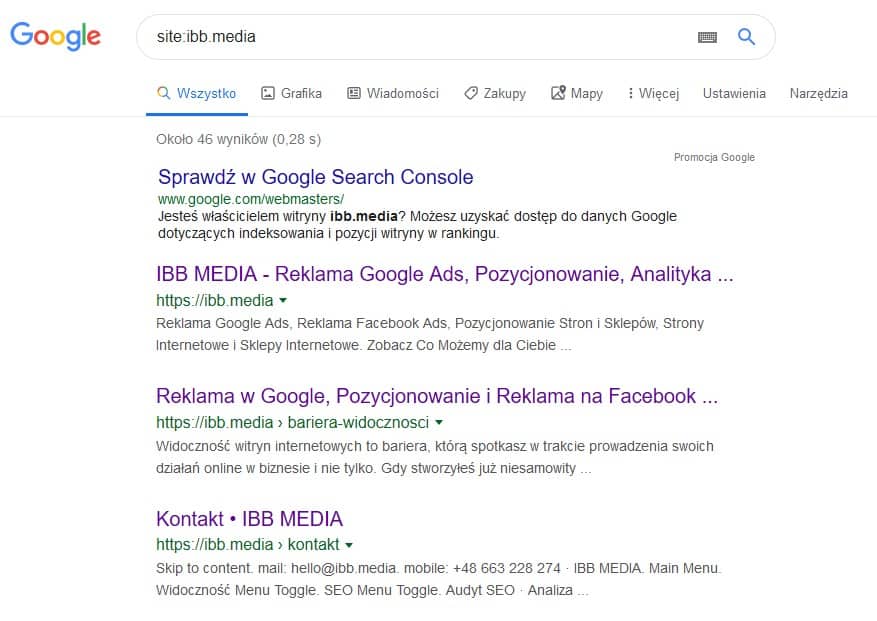The height and width of the screenshot is (621, 877).
Task: Click the Google logo
Action: click(55, 36)
